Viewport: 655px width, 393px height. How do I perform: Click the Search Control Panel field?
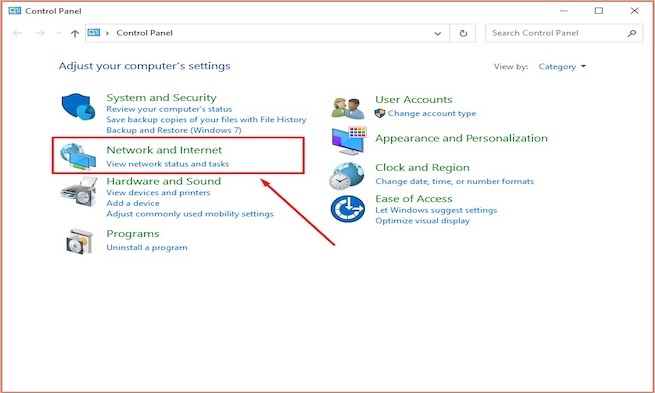coord(564,33)
